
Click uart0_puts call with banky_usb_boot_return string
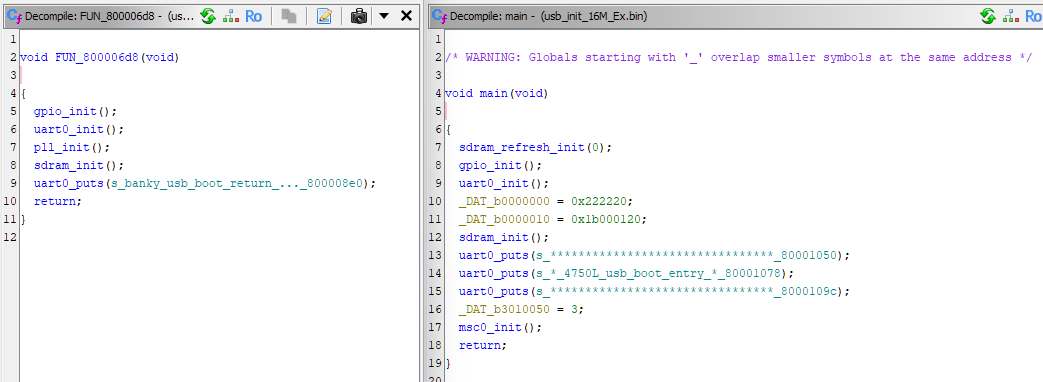[x=205, y=183]
